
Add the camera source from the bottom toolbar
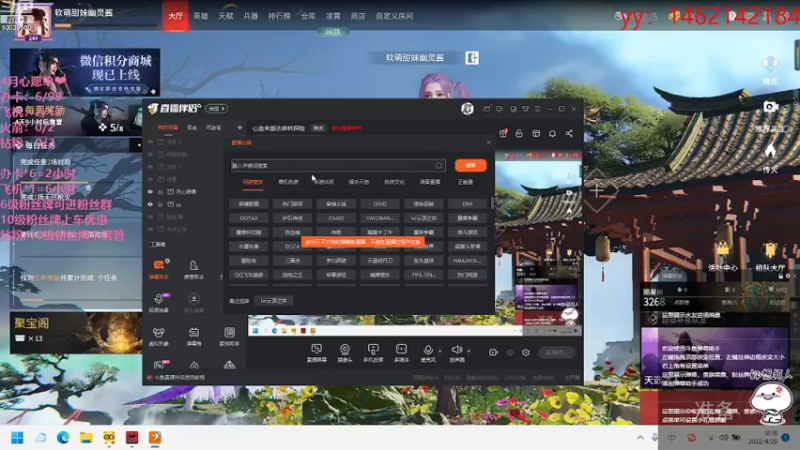tap(345, 349)
